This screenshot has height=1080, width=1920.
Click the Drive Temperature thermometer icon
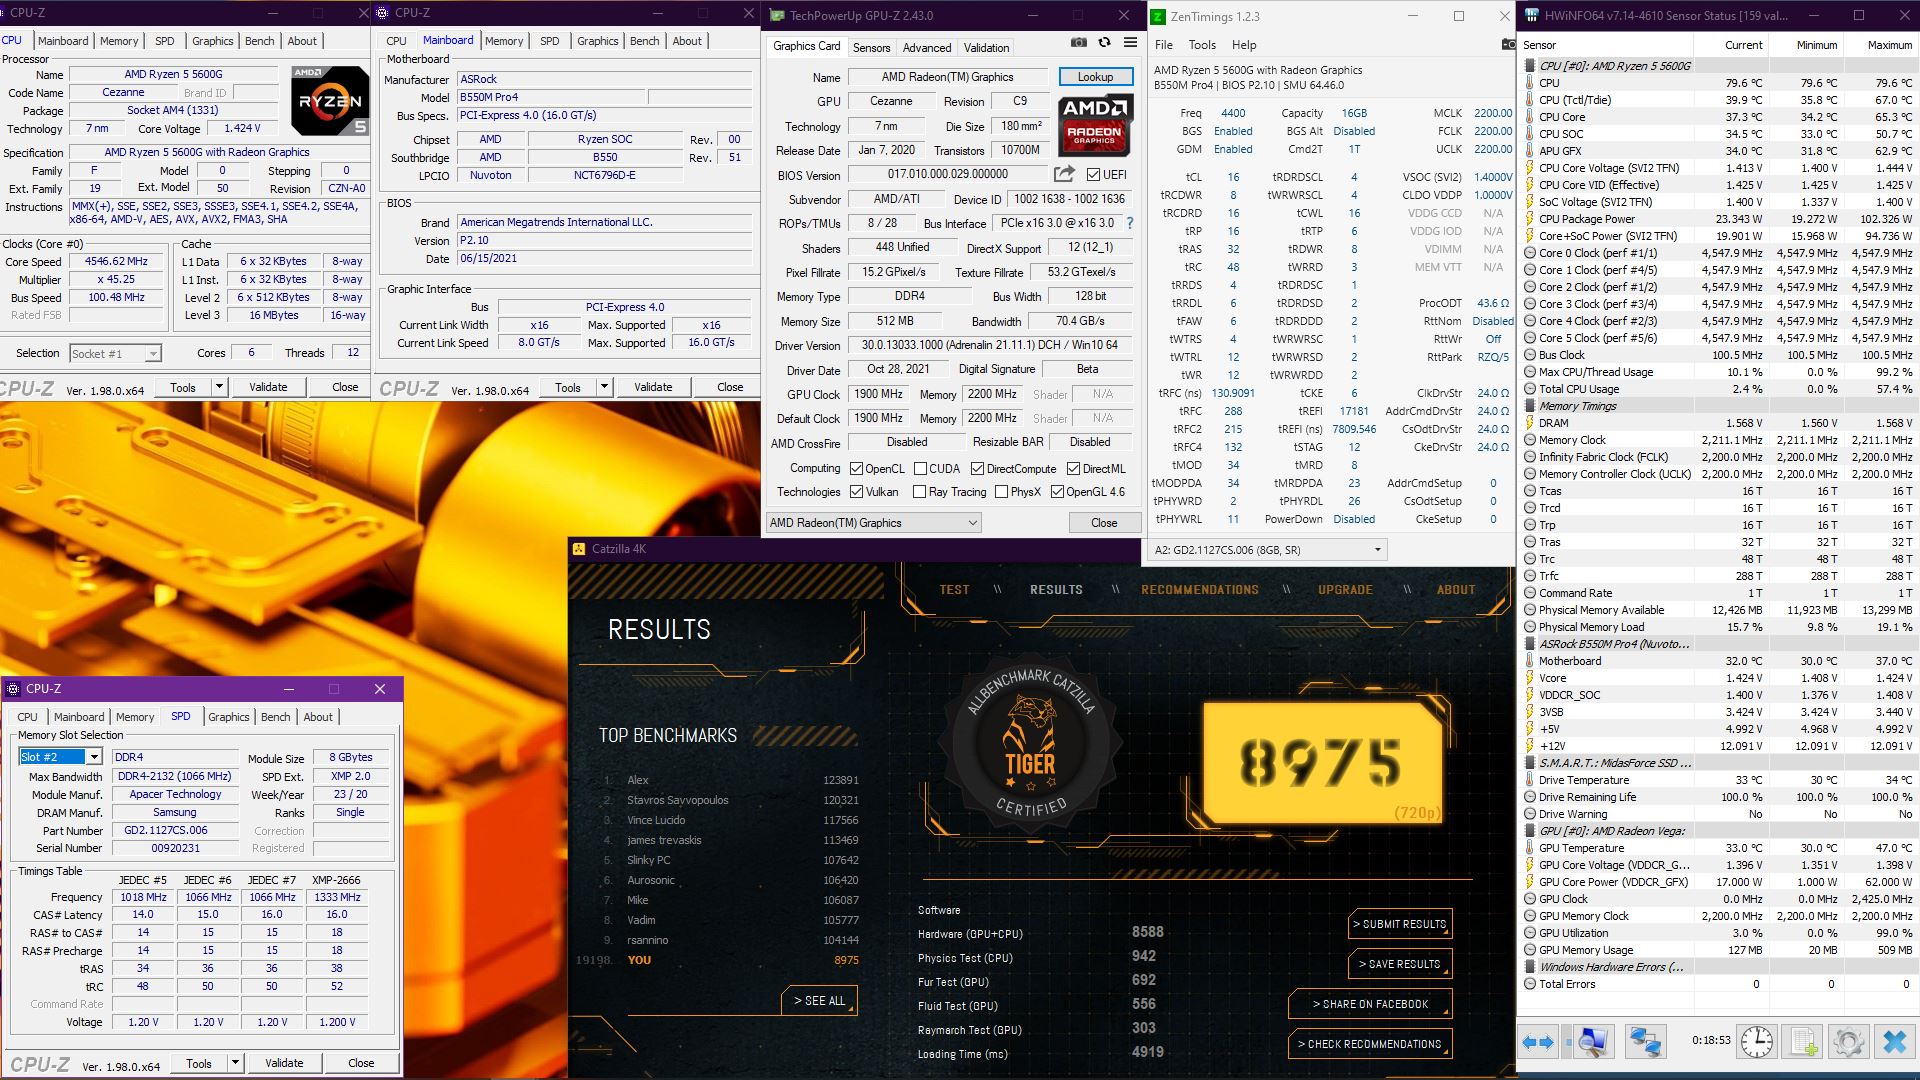tap(1529, 780)
